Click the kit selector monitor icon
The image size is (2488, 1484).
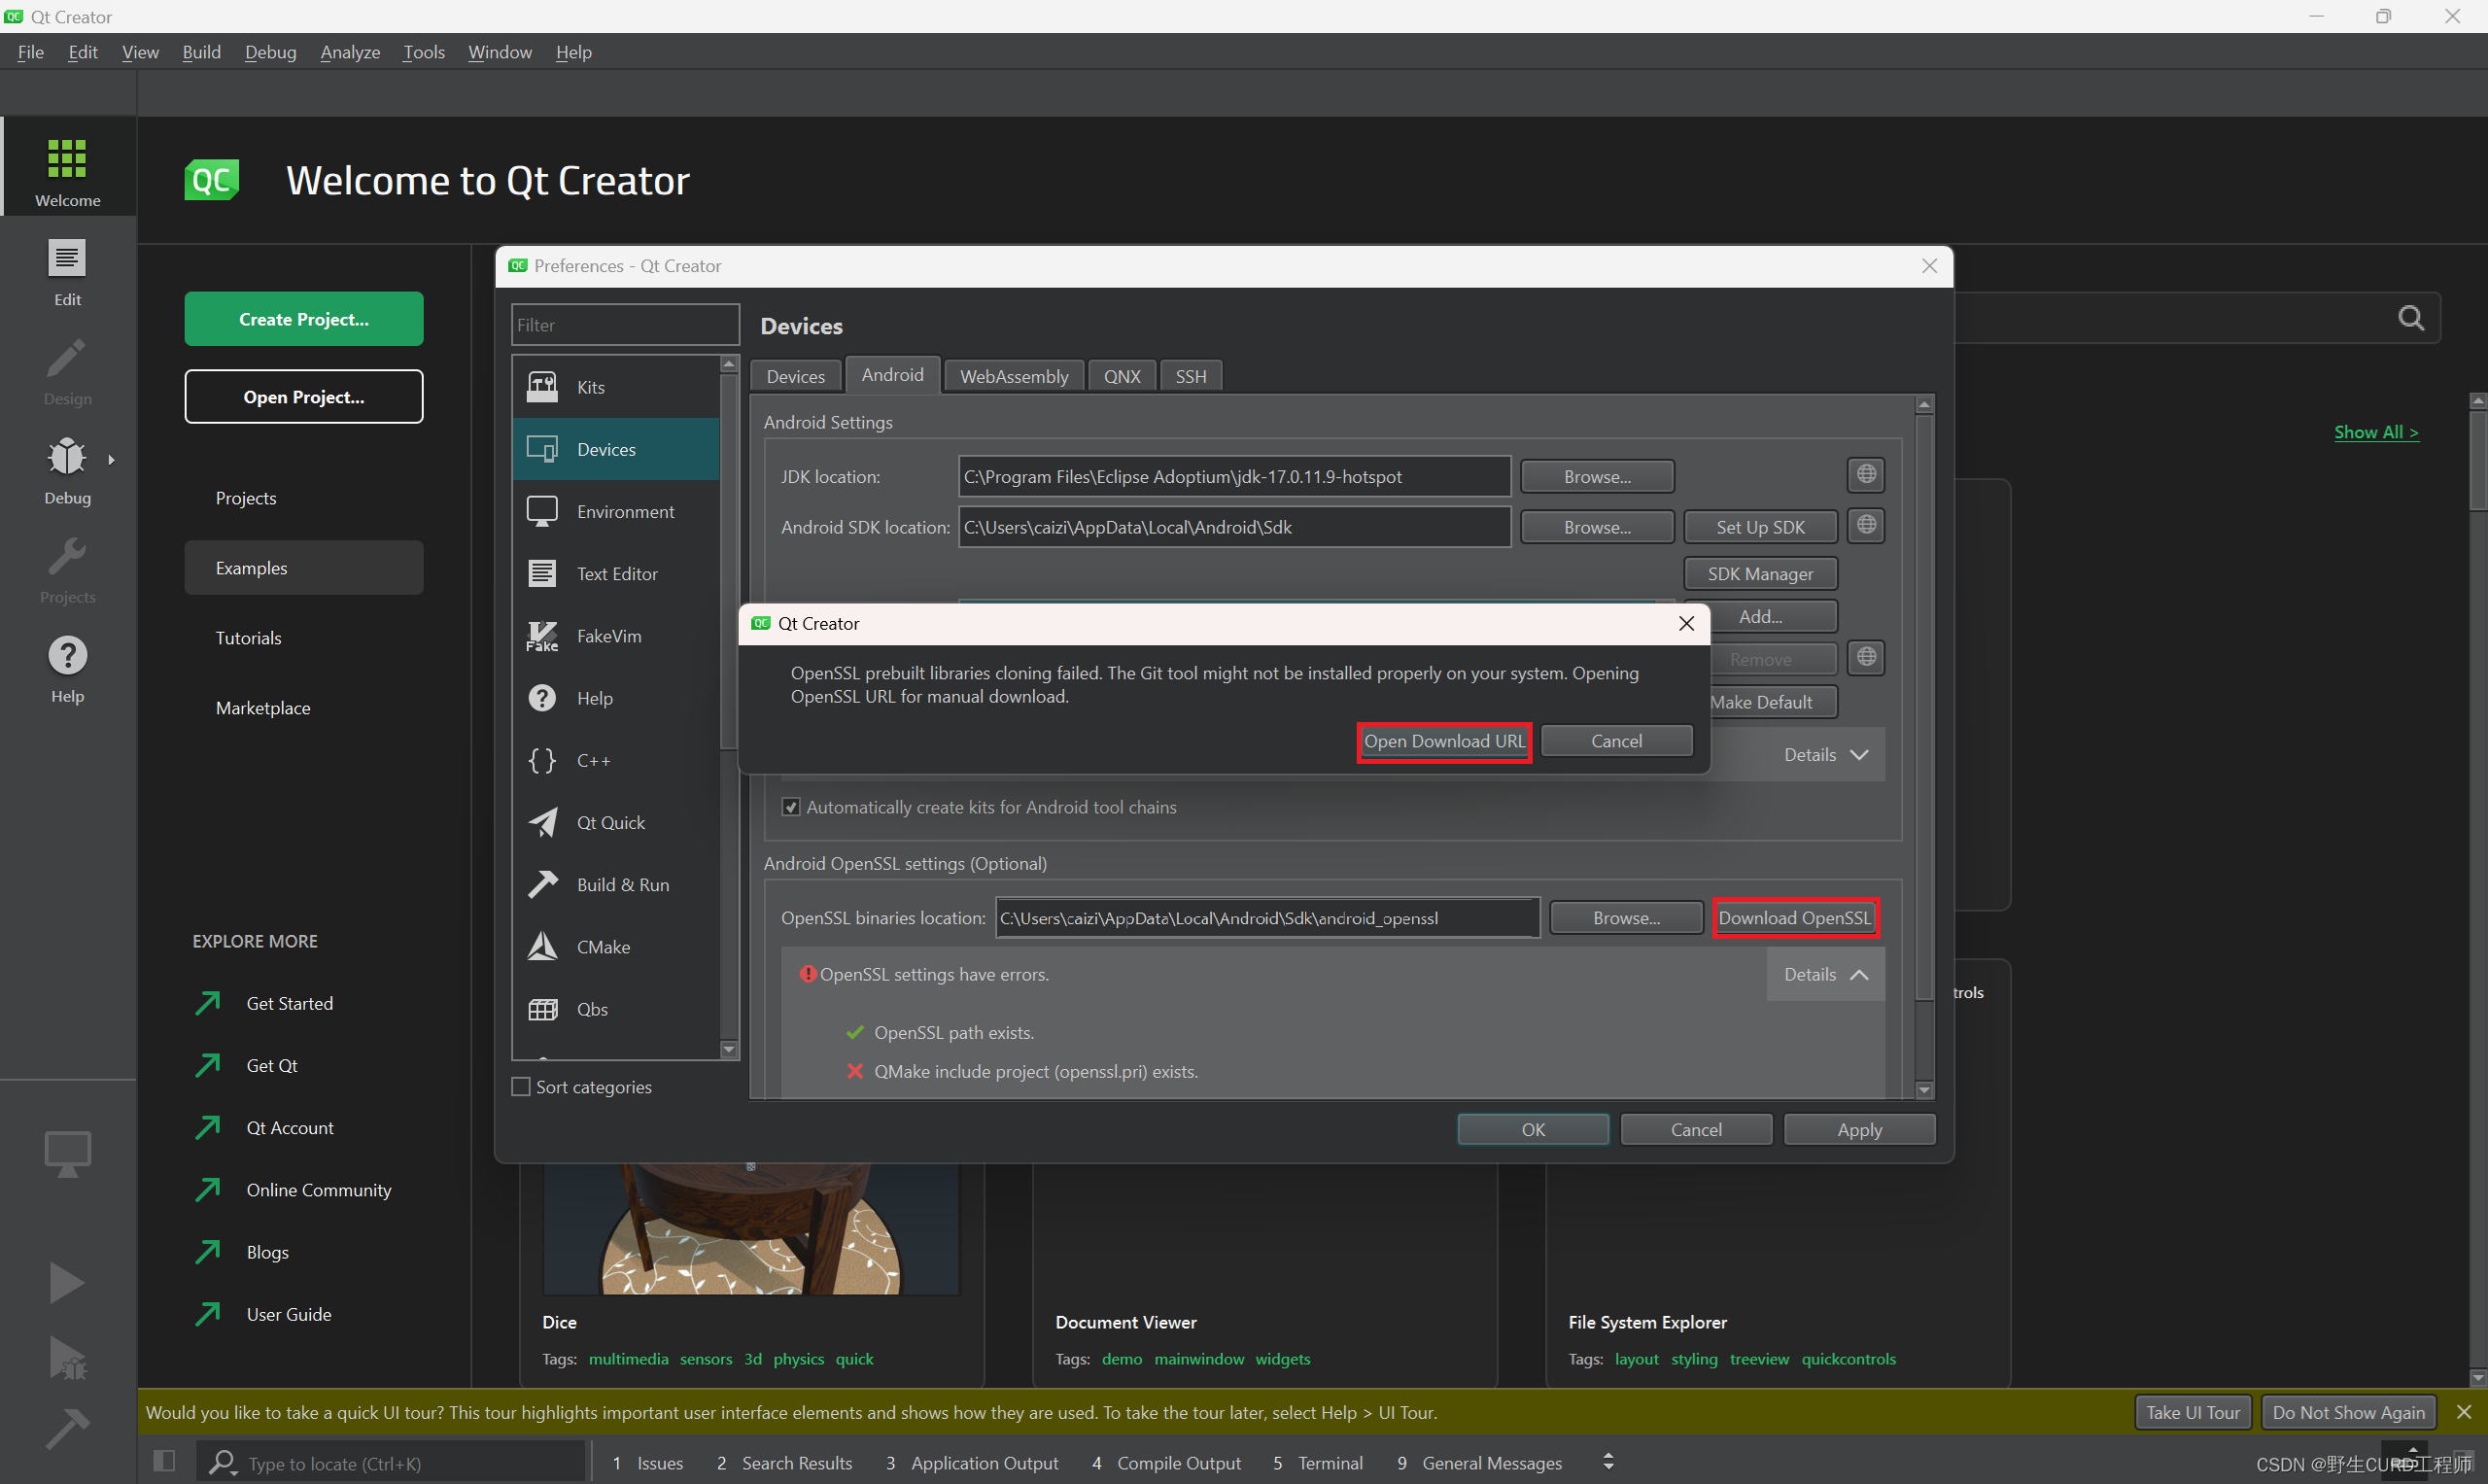pos(67,1153)
